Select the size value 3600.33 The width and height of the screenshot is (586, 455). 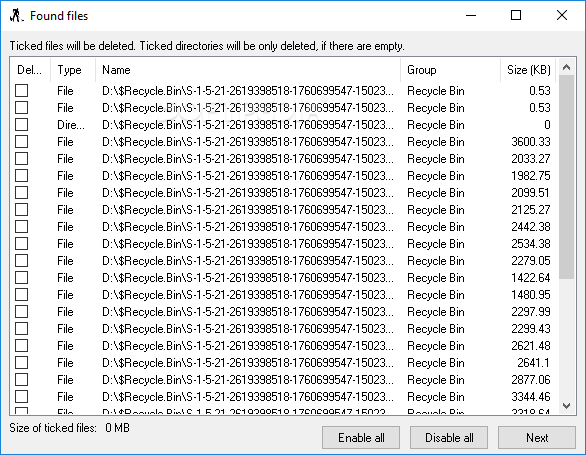(x=531, y=142)
